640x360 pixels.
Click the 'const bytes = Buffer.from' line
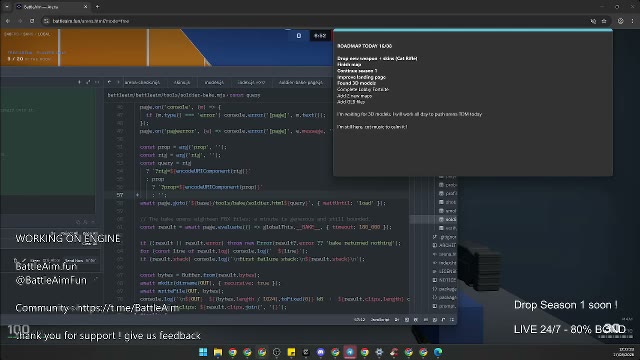[x=200, y=275]
